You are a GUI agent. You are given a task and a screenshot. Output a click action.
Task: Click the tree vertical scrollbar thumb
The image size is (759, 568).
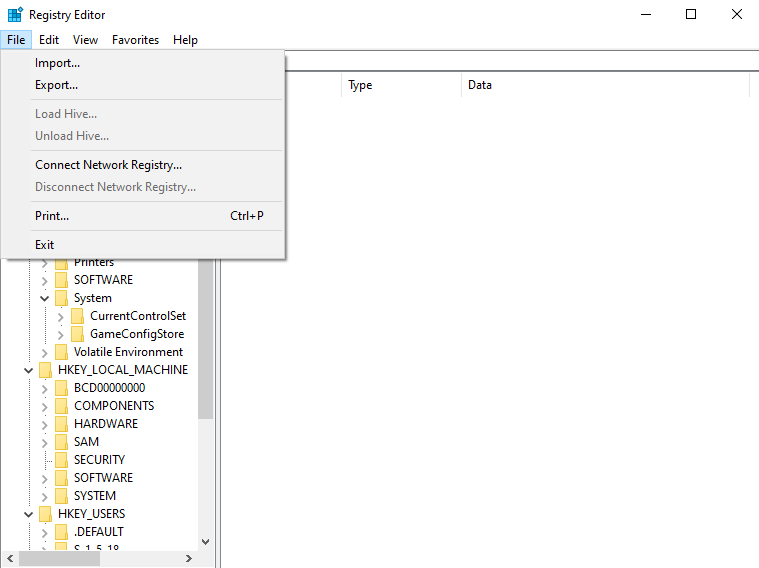(206, 339)
